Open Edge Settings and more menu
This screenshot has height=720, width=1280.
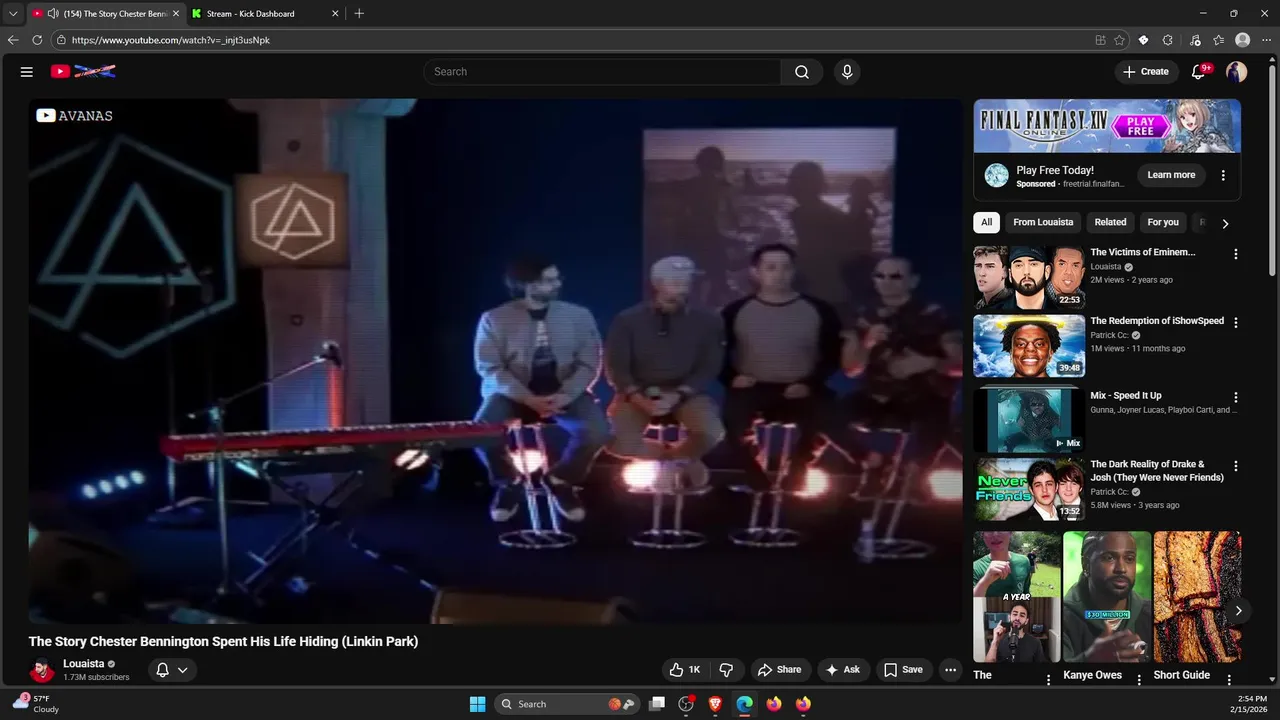[1266, 40]
